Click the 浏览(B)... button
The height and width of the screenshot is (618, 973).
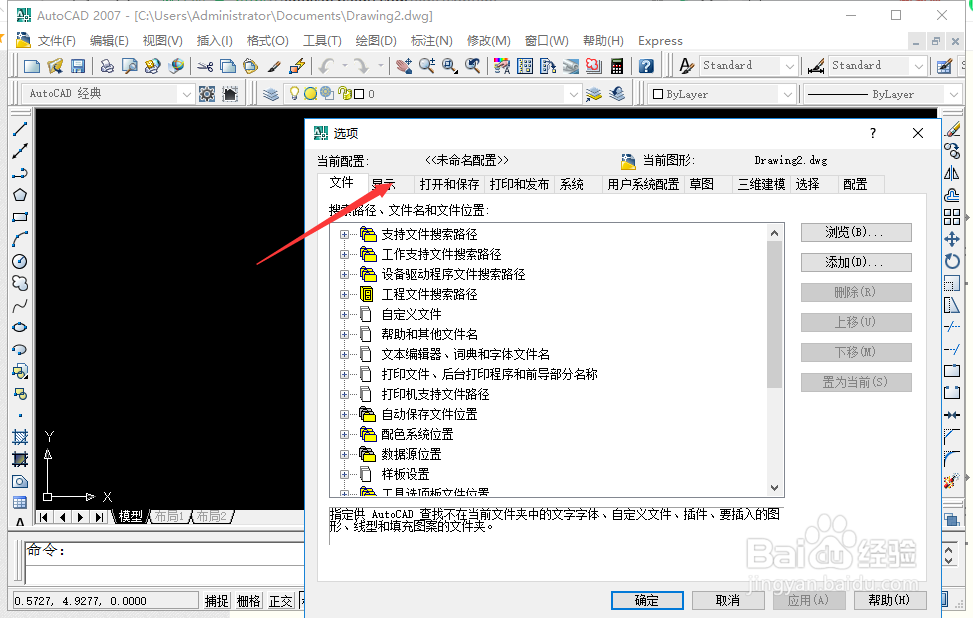856,232
